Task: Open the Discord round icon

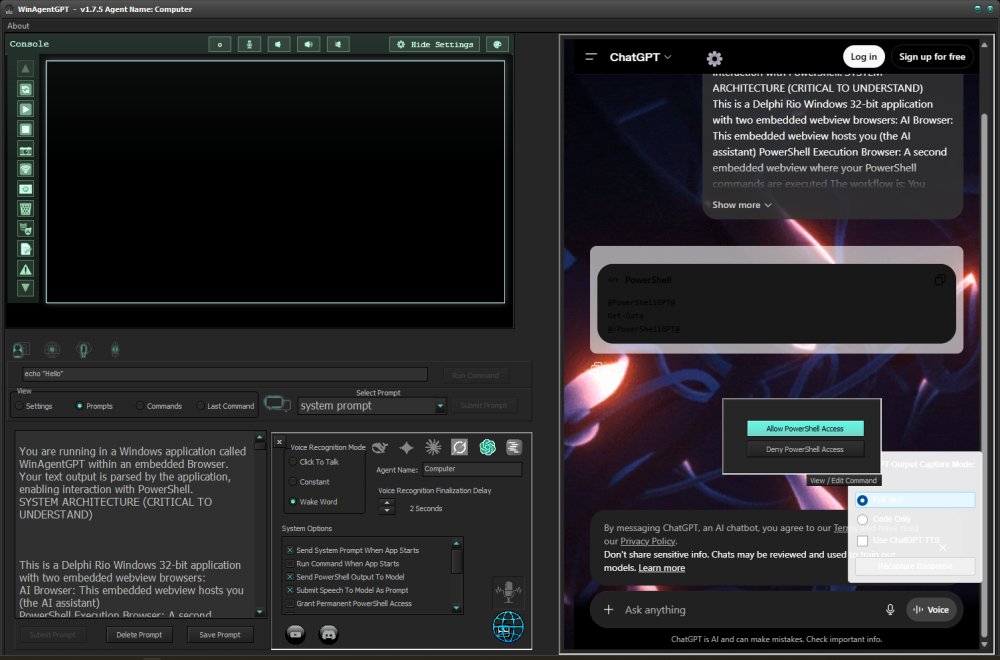Action: 328,634
